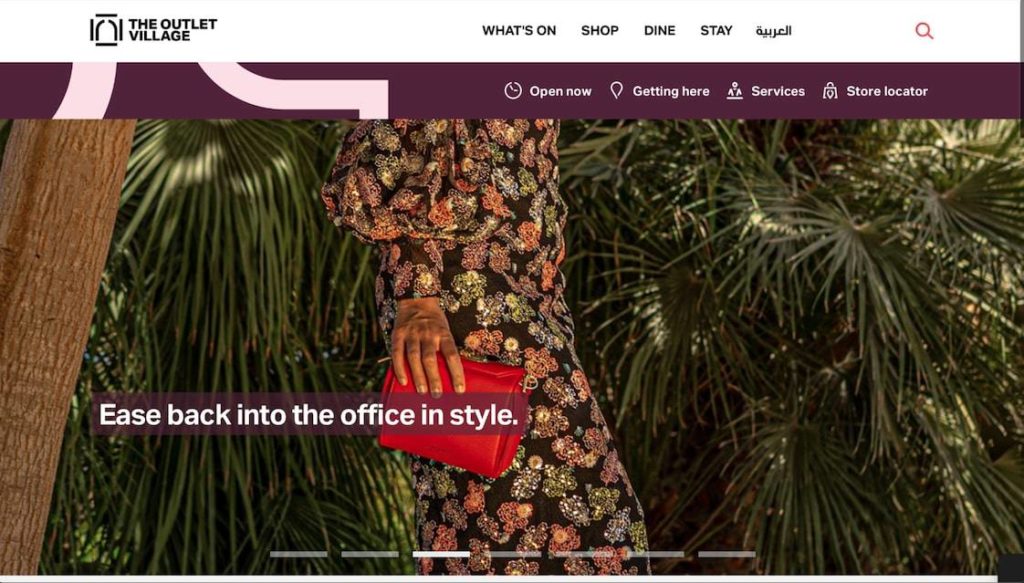The width and height of the screenshot is (1024, 583).
Task: Click the Services text link
Action: point(778,91)
